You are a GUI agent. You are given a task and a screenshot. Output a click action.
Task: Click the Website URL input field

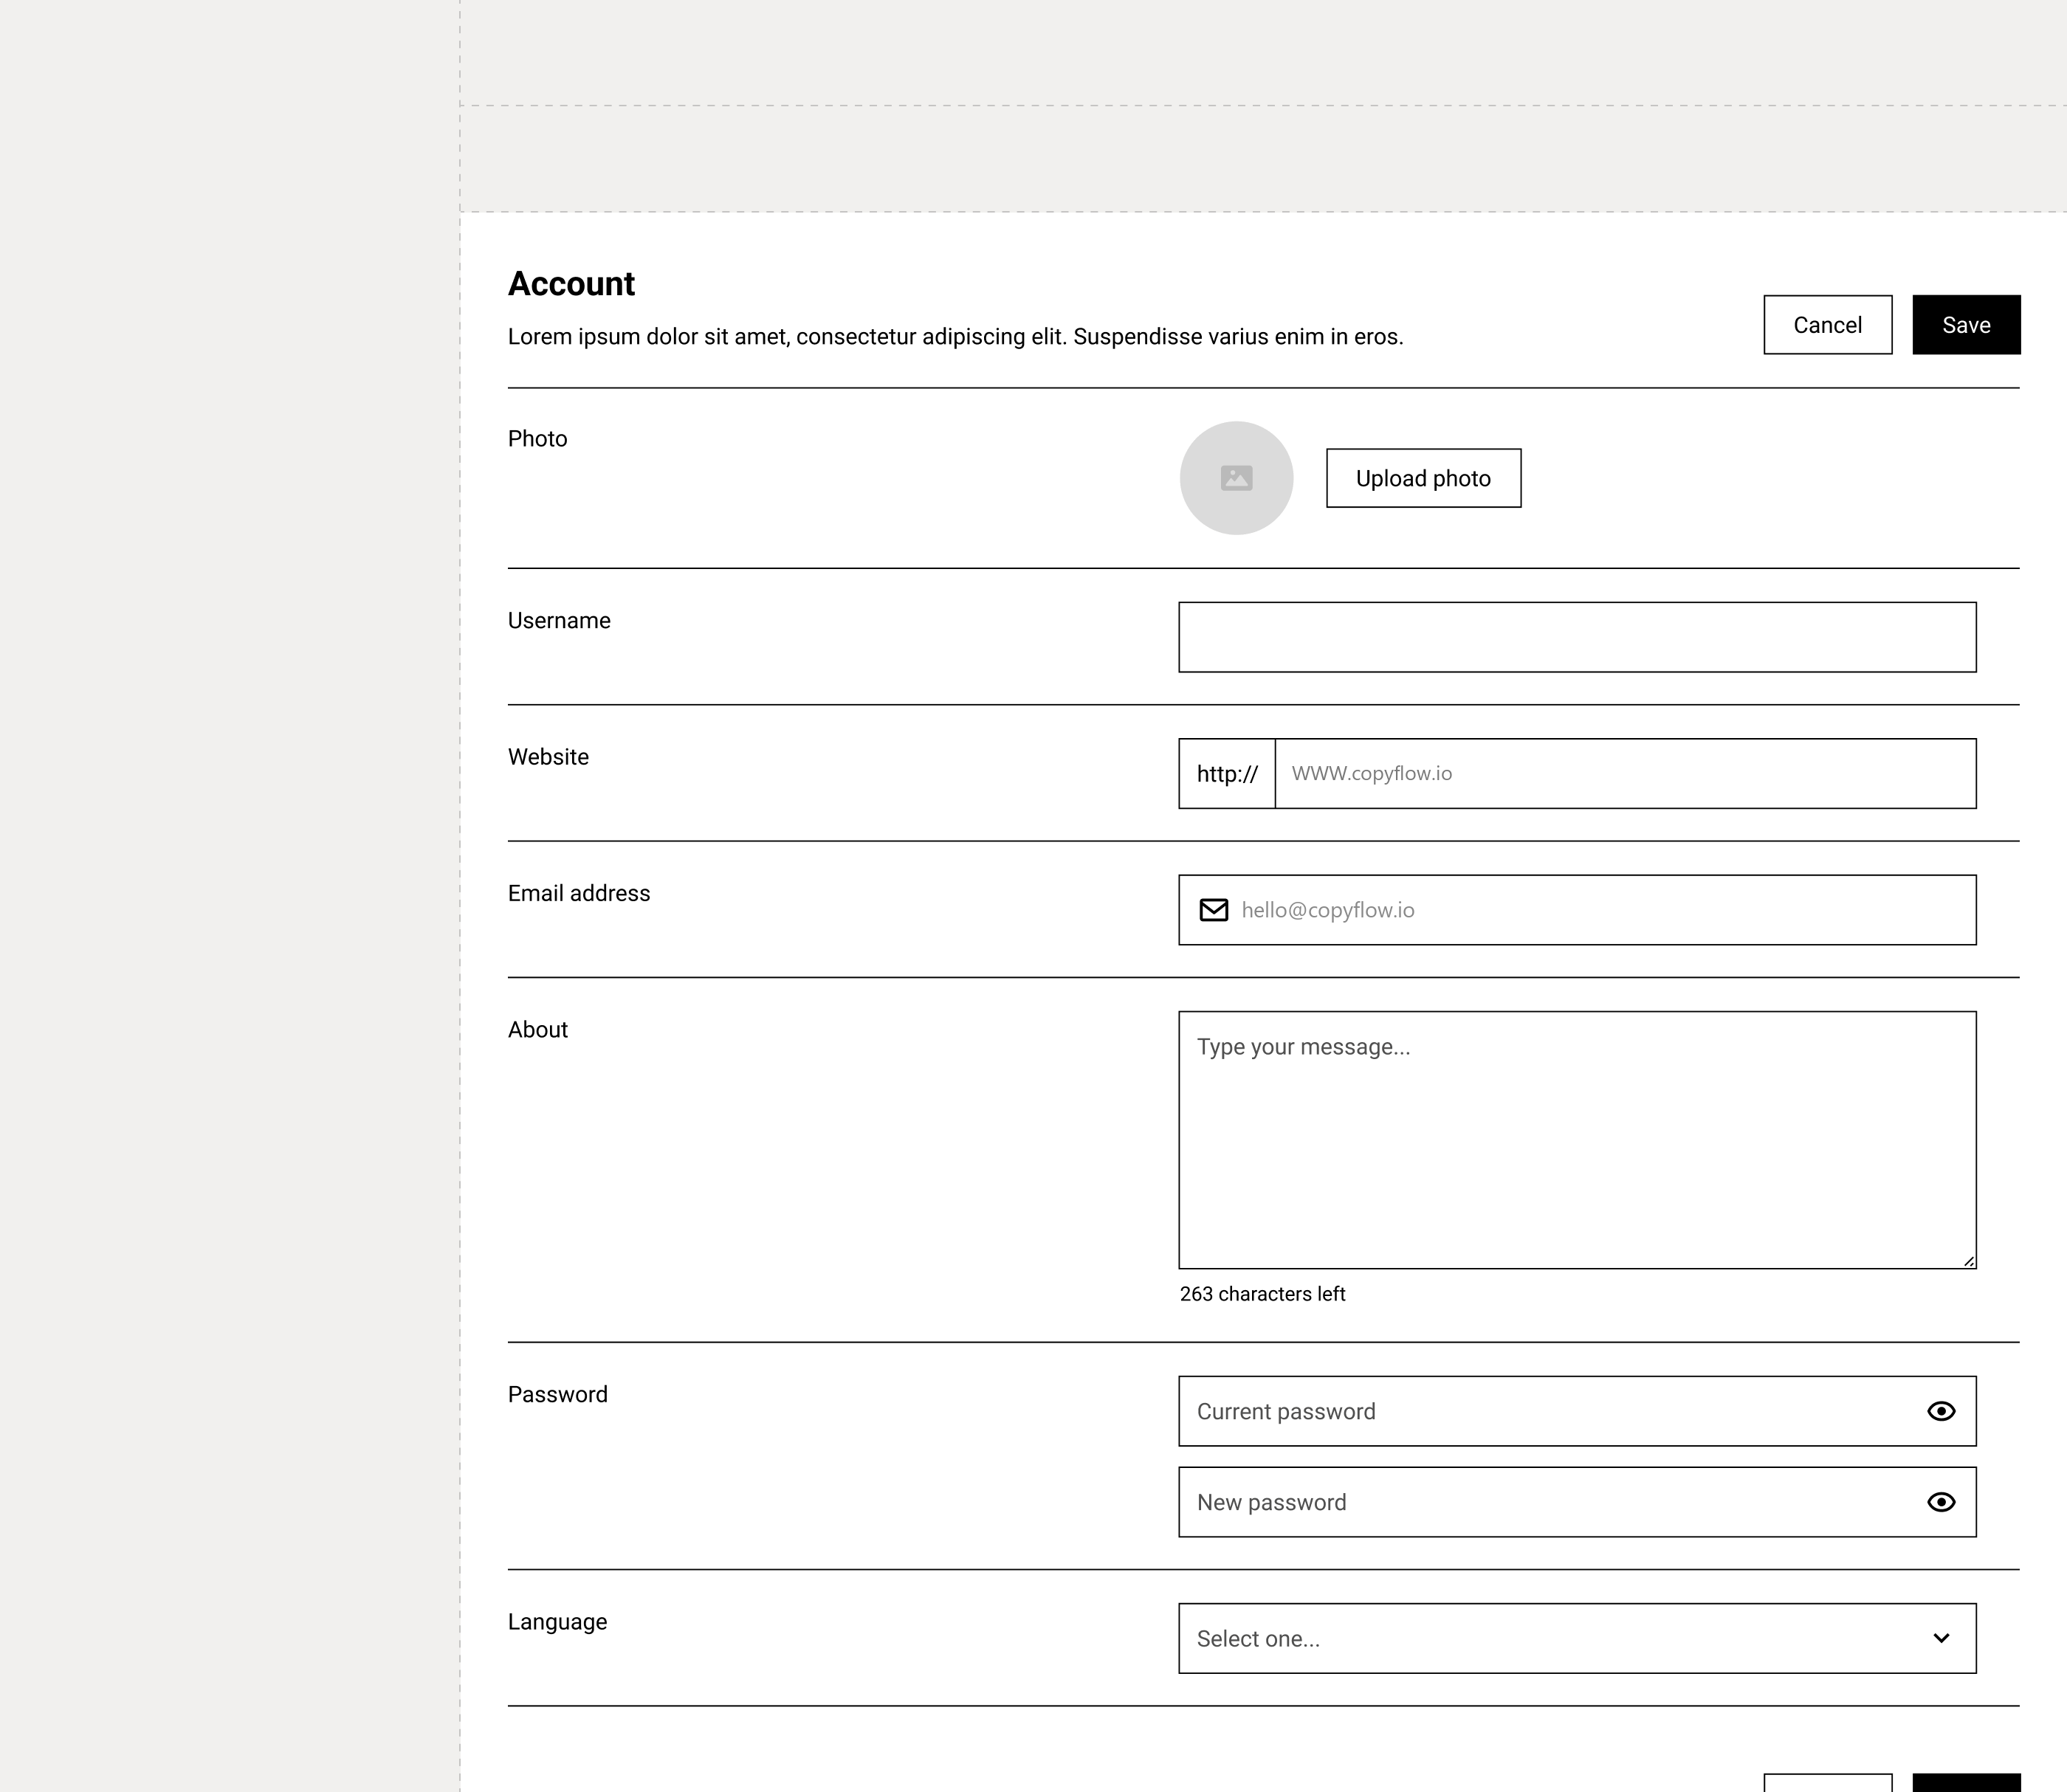(x=1625, y=773)
